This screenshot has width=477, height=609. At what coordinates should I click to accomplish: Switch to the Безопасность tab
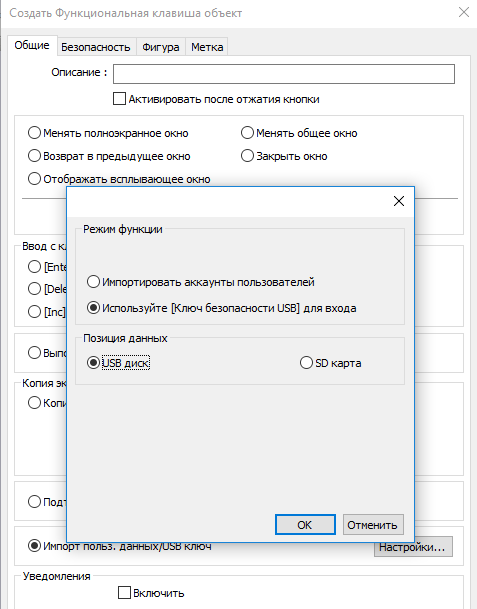click(x=96, y=47)
